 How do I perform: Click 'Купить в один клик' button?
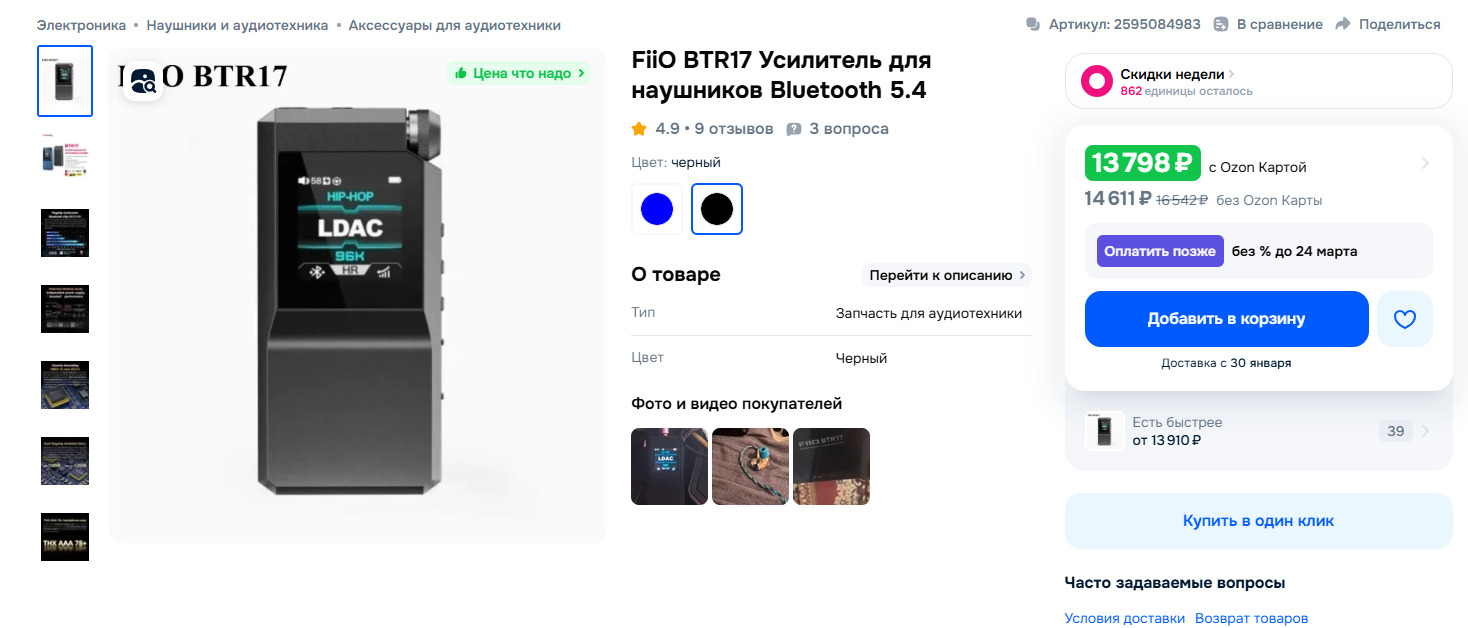[1258, 521]
